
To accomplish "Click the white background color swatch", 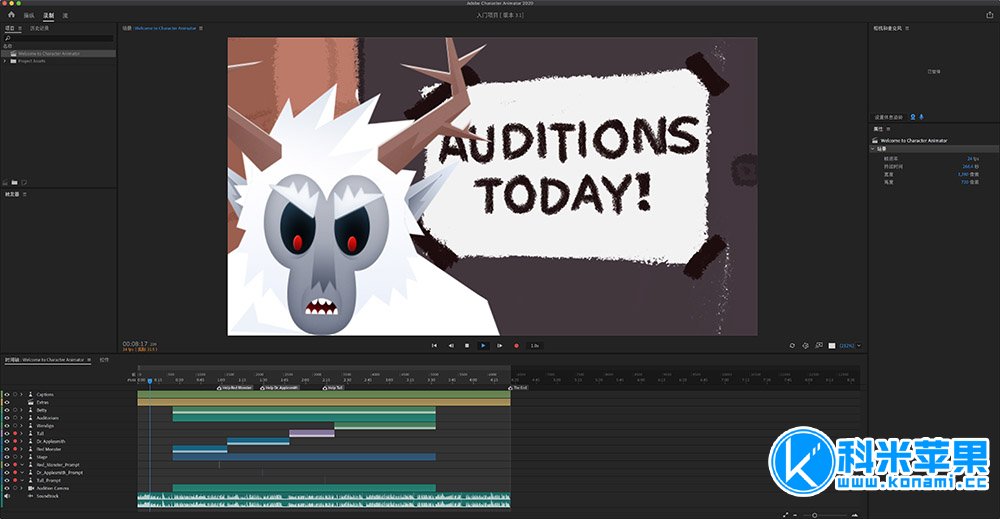I will 832,346.
